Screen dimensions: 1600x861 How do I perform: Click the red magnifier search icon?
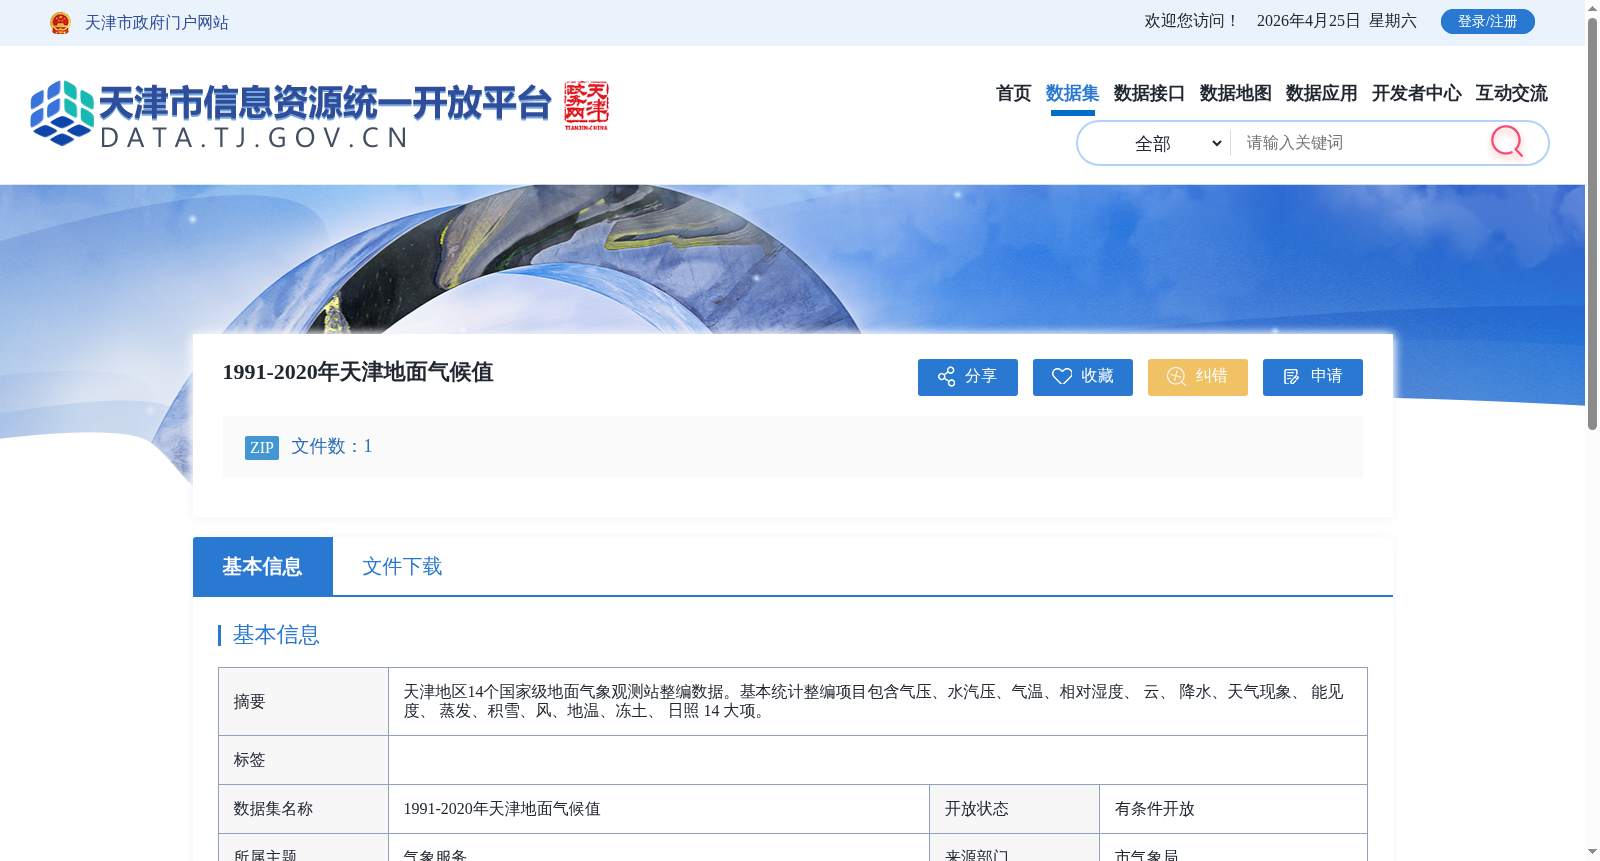point(1507,142)
